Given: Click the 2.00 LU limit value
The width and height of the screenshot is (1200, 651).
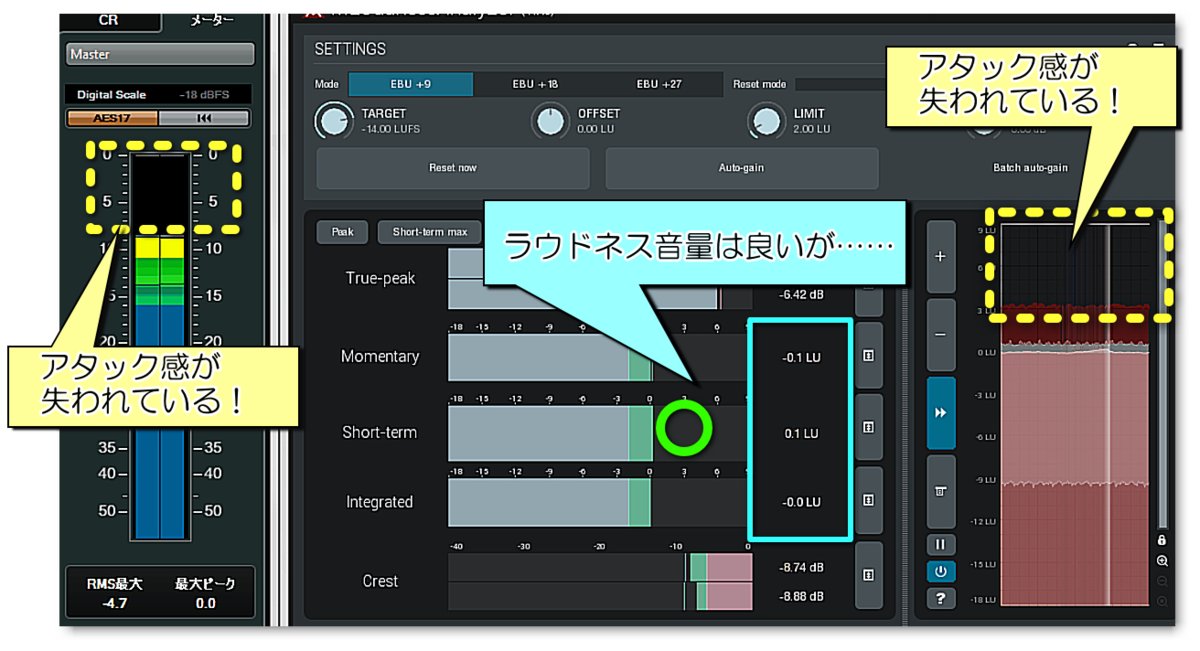Looking at the screenshot, I should coord(812,129).
